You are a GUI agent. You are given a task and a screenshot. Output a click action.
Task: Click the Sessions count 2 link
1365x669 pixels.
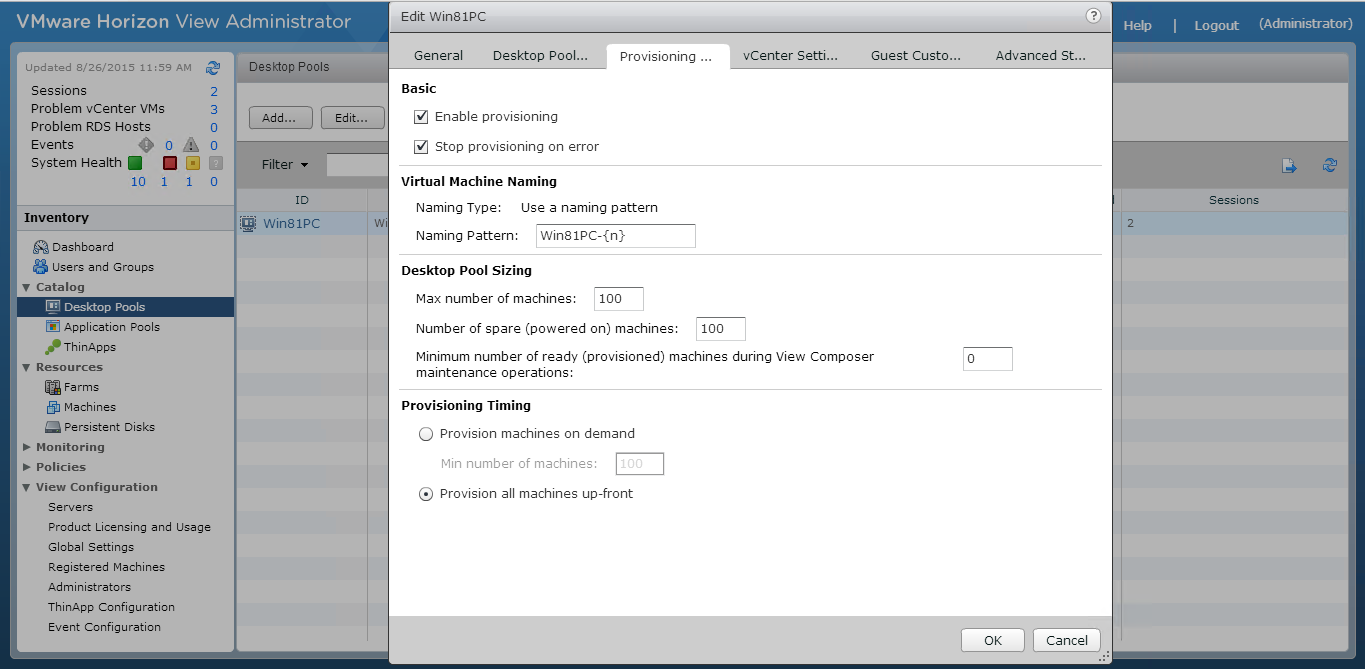(x=214, y=91)
